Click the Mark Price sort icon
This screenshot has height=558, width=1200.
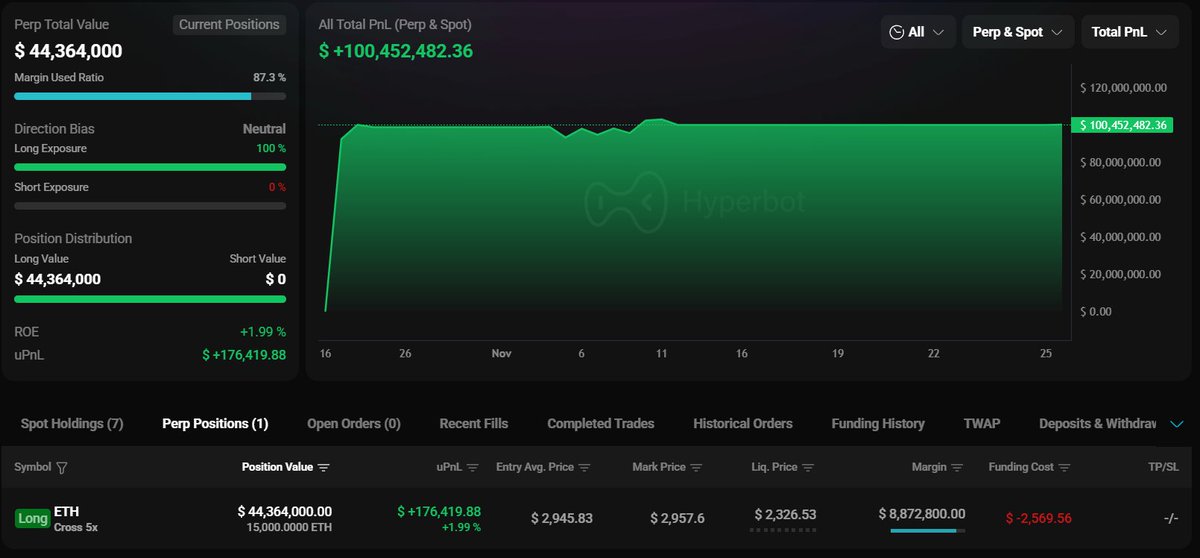click(x=696, y=468)
